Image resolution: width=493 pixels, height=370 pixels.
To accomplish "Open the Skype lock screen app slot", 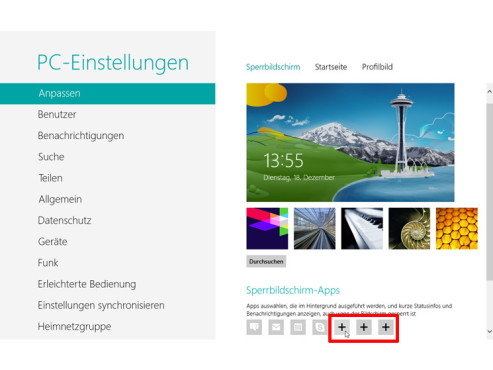I will (x=320, y=327).
